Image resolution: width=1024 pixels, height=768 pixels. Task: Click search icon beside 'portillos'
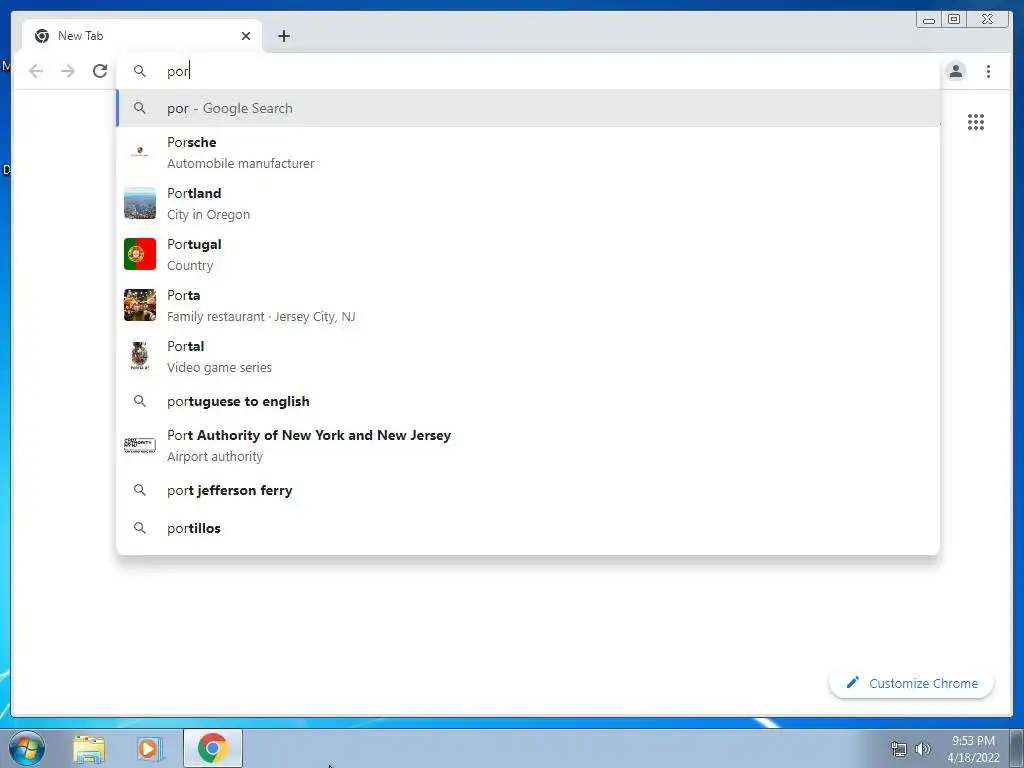140,528
